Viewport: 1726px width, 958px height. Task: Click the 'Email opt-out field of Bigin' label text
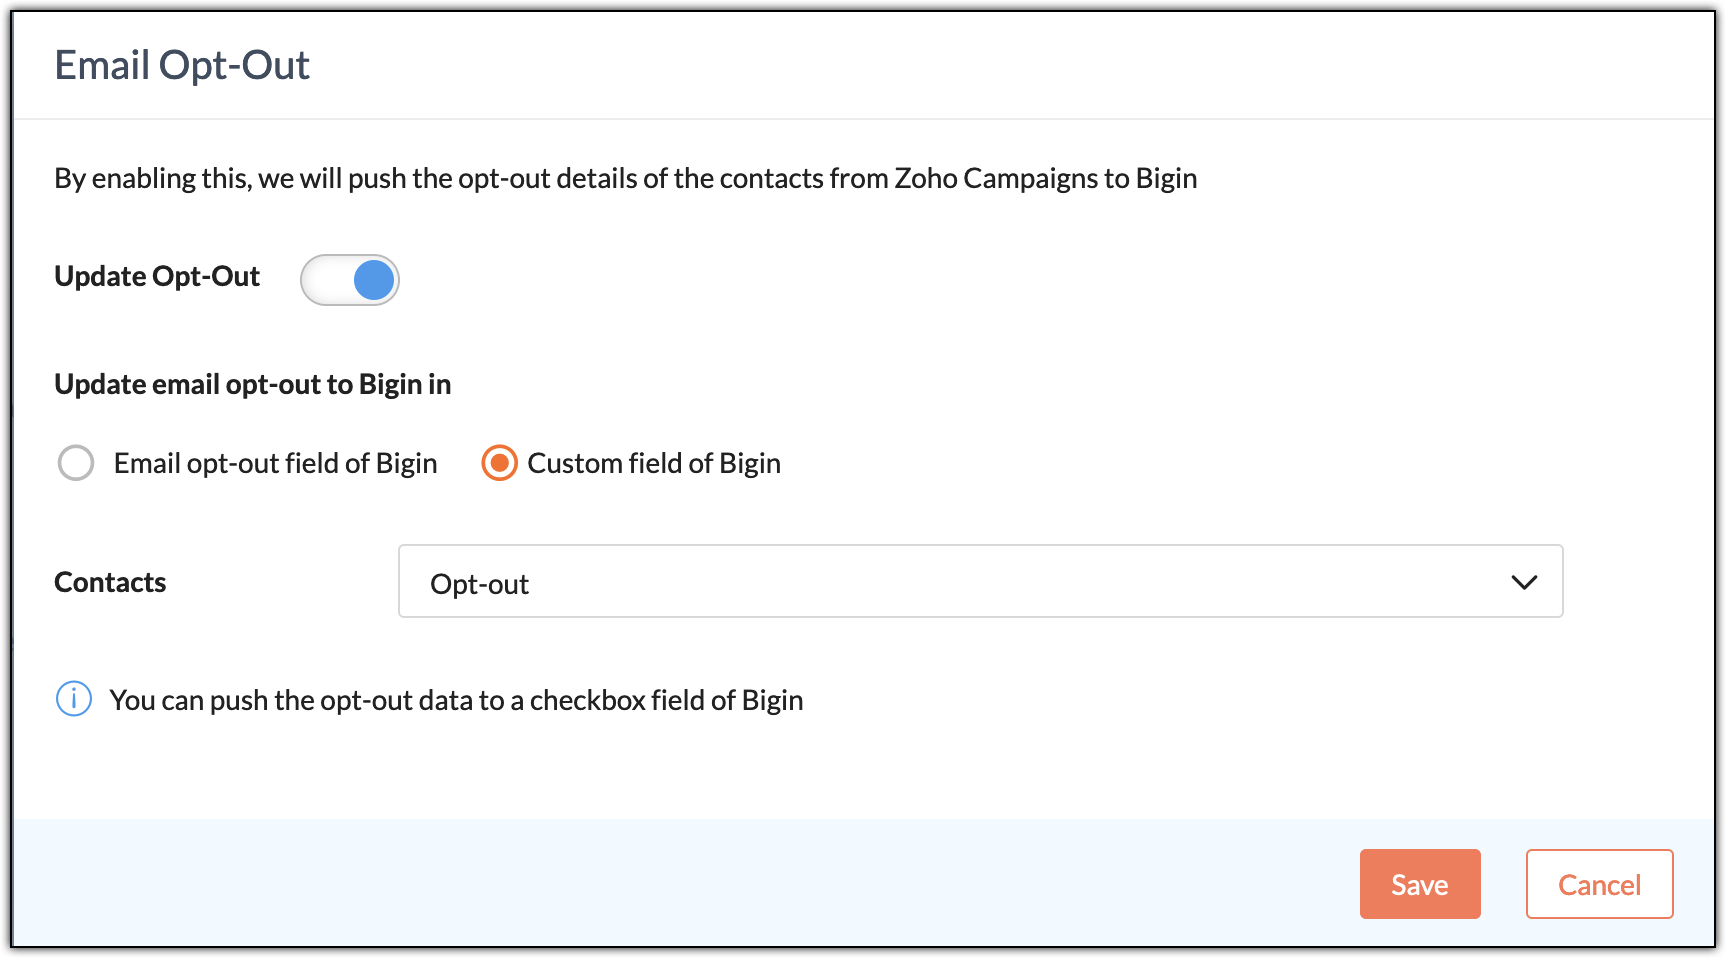tap(275, 463)
